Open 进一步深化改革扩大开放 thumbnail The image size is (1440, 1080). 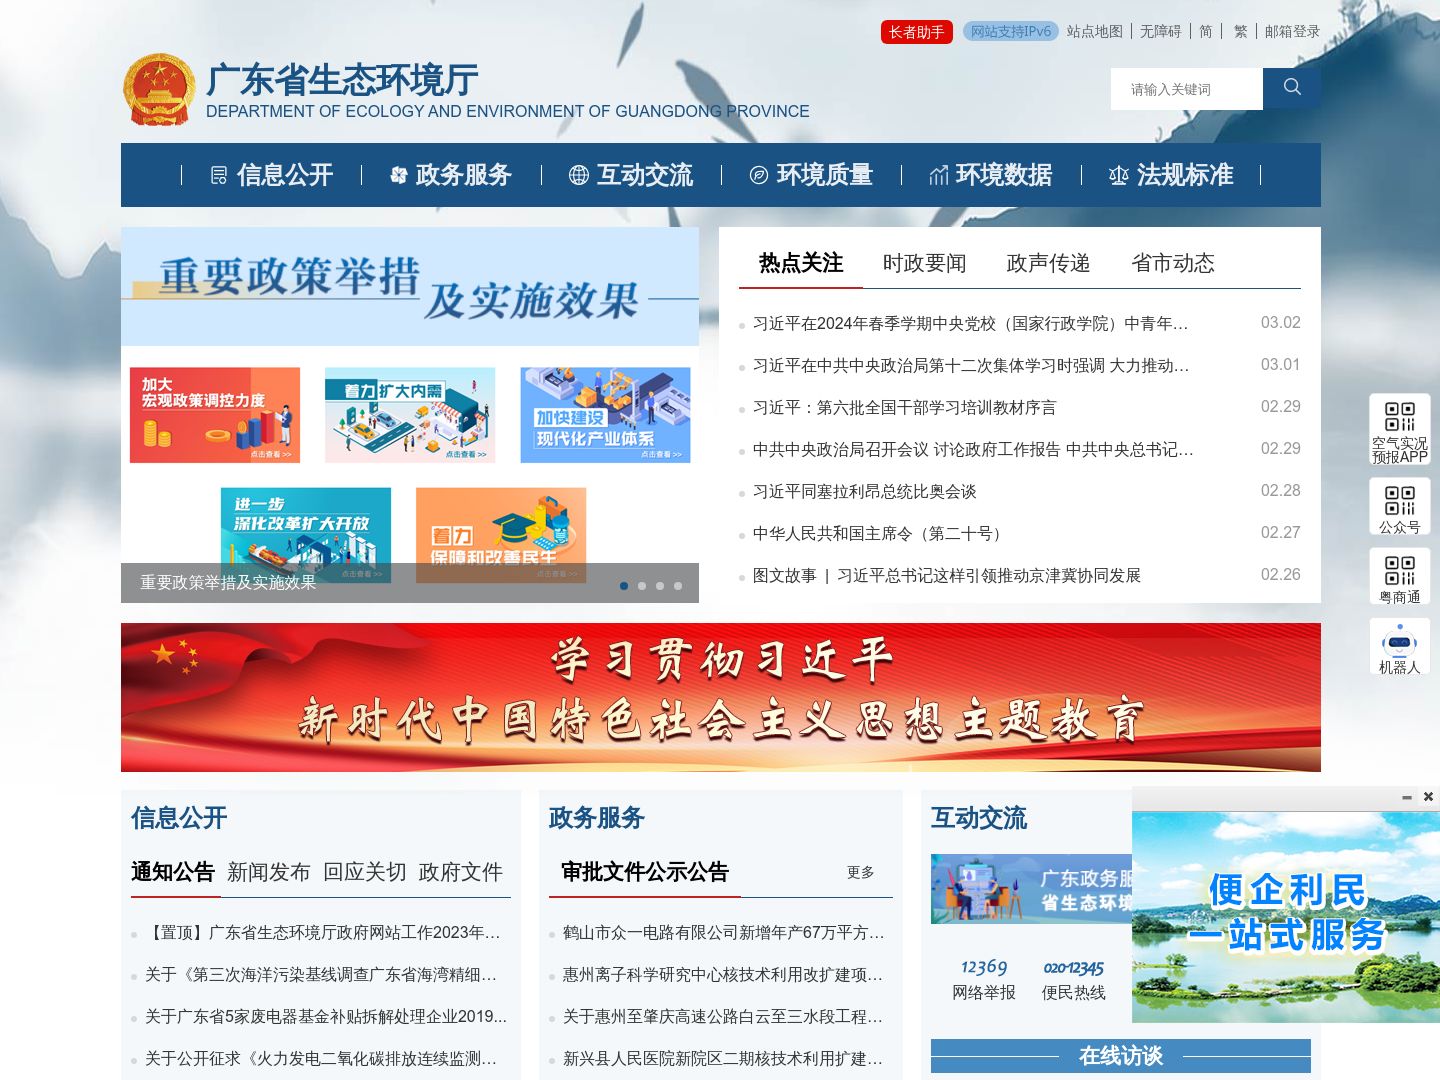(306, 535)
